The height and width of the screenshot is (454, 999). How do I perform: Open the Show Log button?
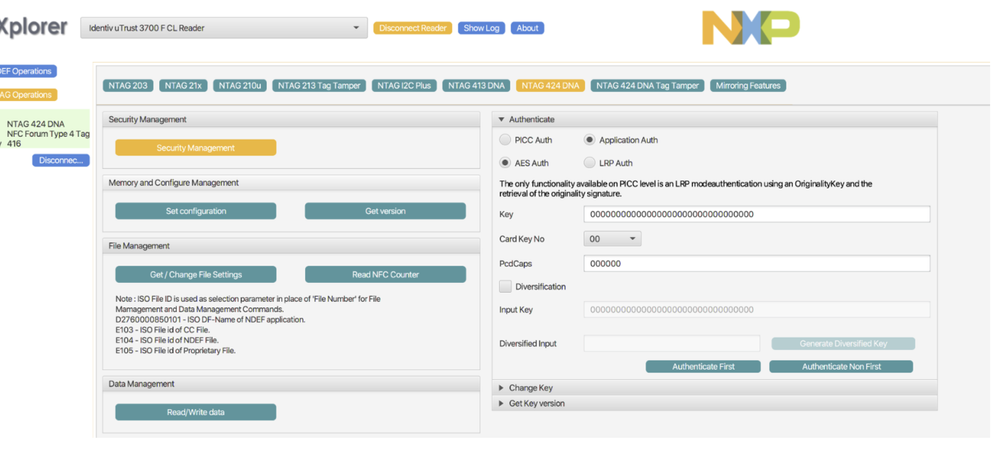(482, 28)
